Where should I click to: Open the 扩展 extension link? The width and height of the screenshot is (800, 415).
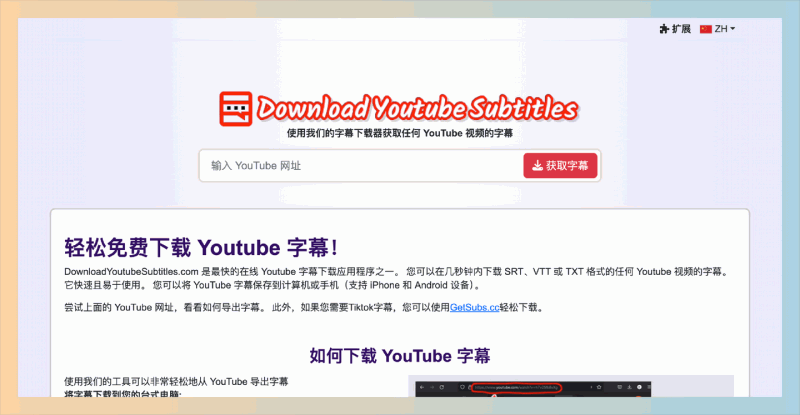pyautogui.click(x=675, y=29)
